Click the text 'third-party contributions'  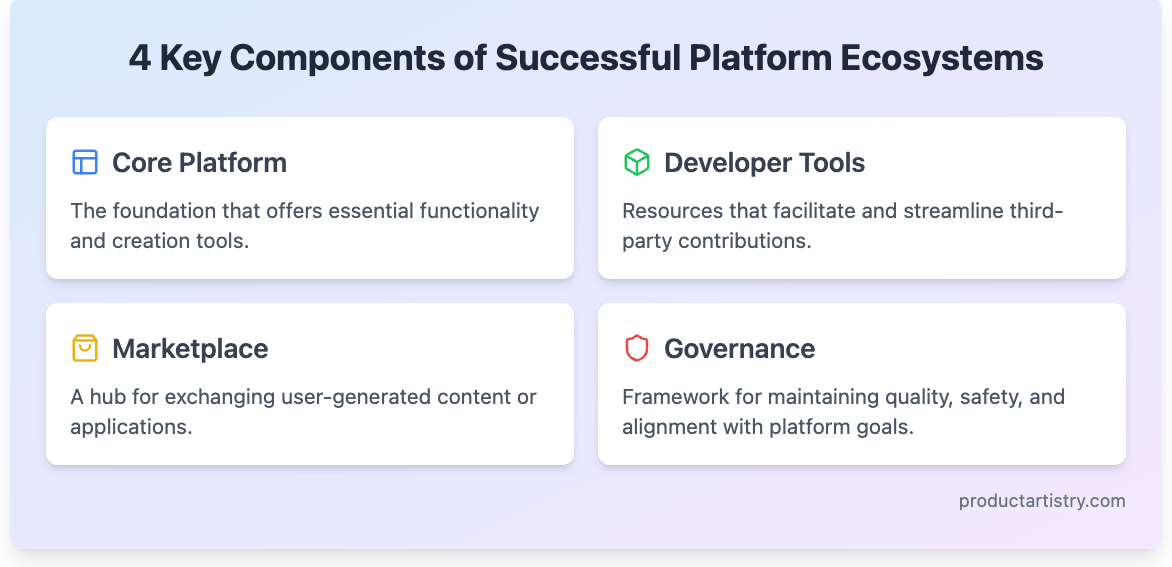click(x=842, y=226)
